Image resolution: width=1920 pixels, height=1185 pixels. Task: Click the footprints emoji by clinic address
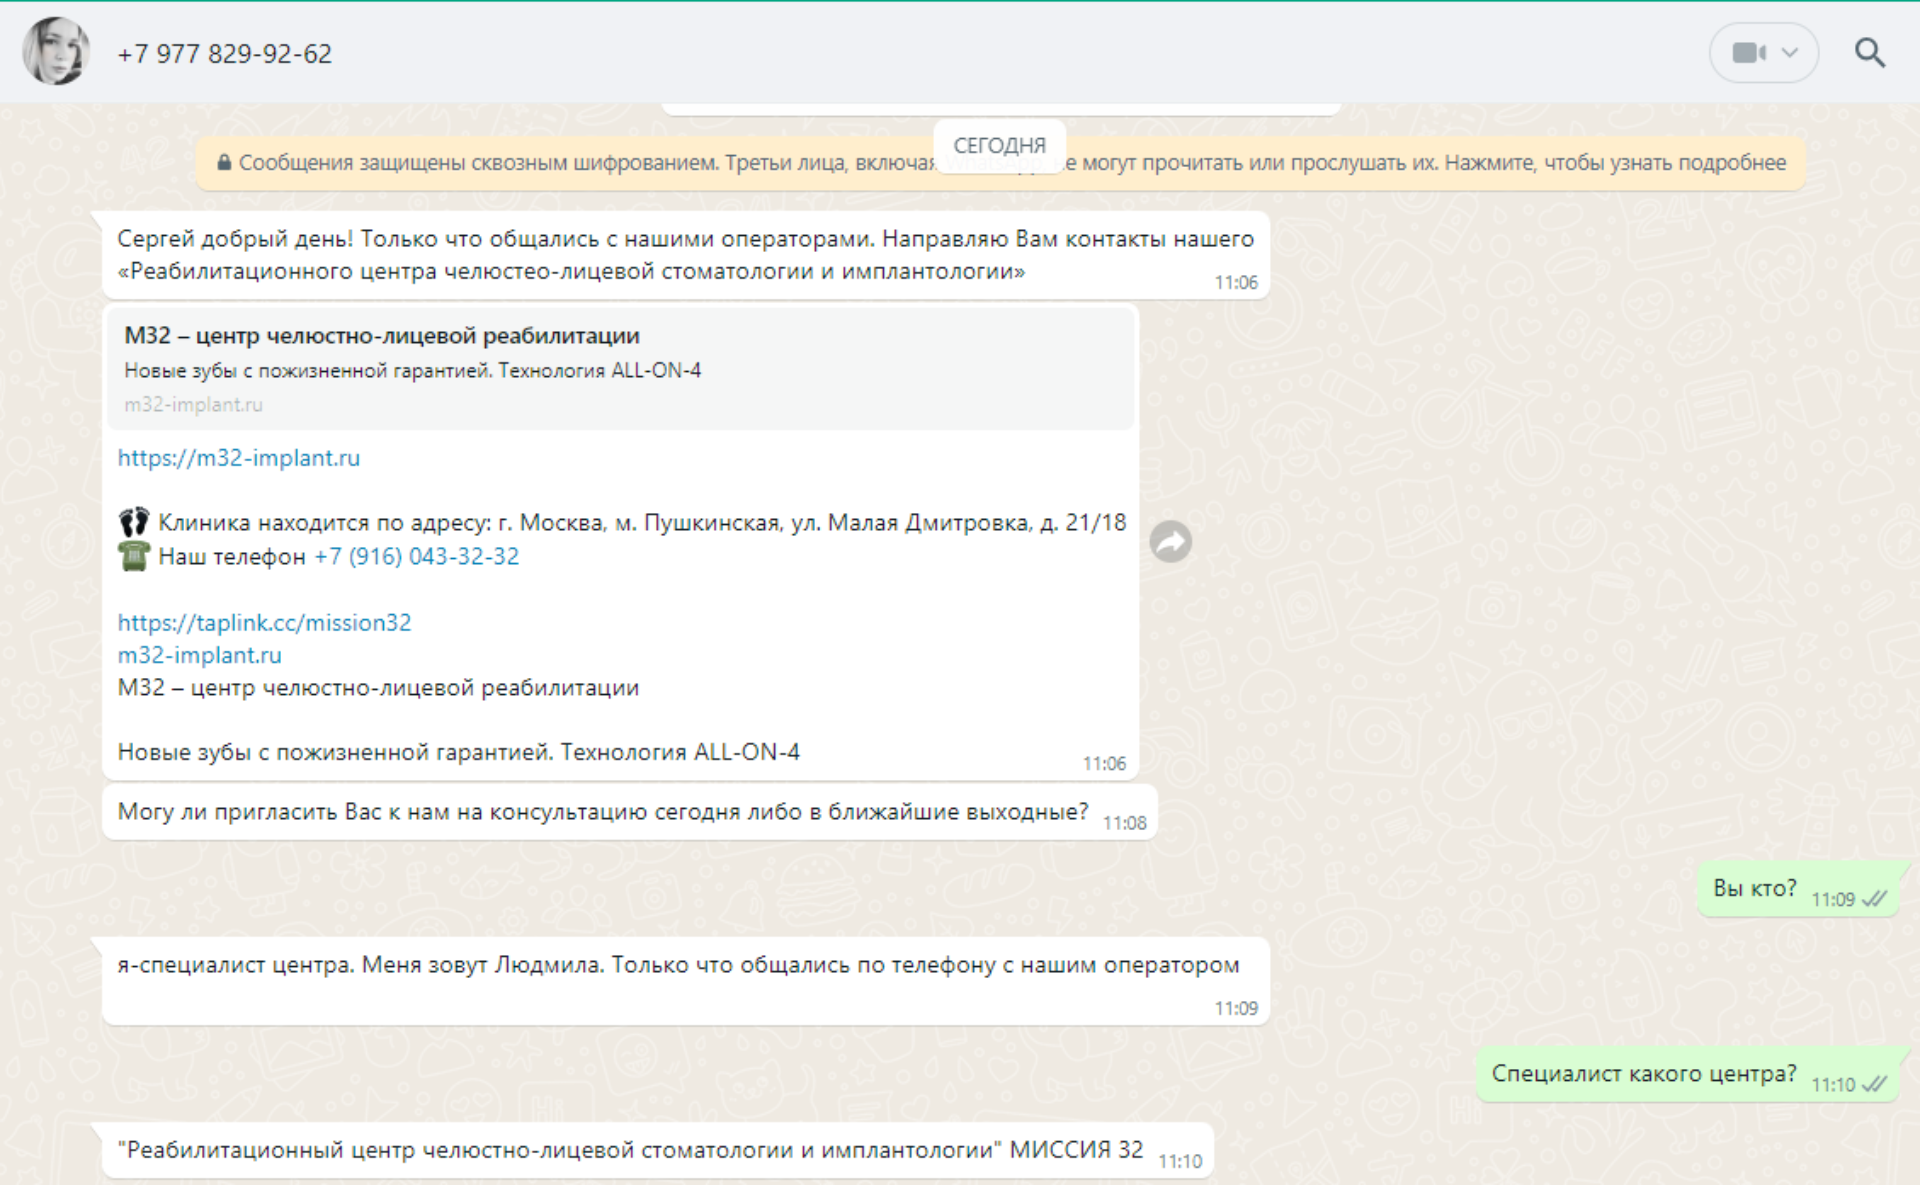coord(134,522)
